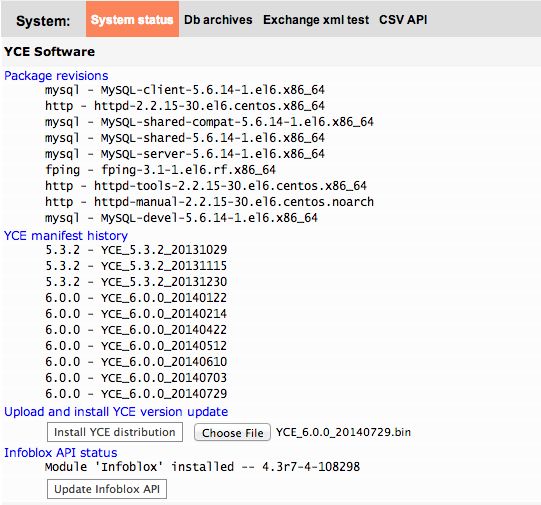This screenshot has height=505, width=541.
Task: Select manifest entry YCE_6.0.0_20140703
Action: (x=136, y=378)
